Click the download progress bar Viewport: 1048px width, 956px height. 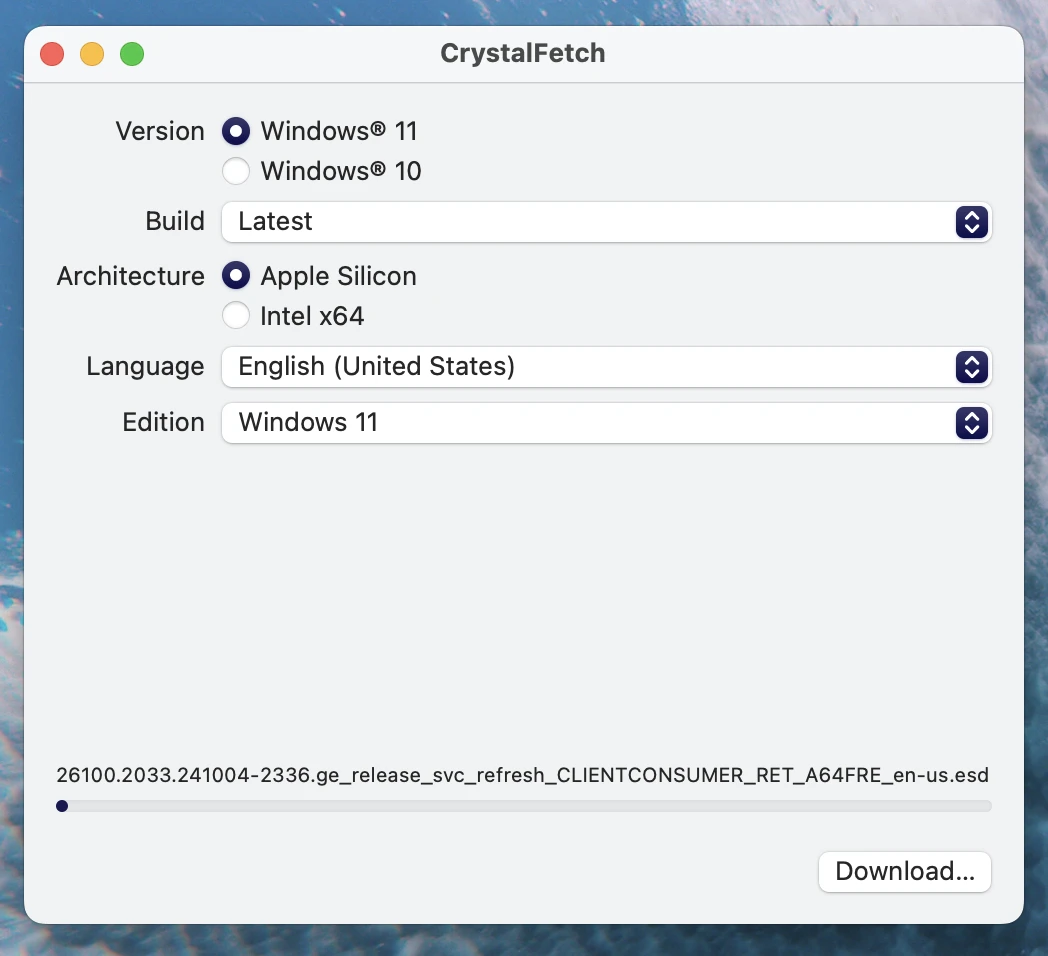(523, 806)
